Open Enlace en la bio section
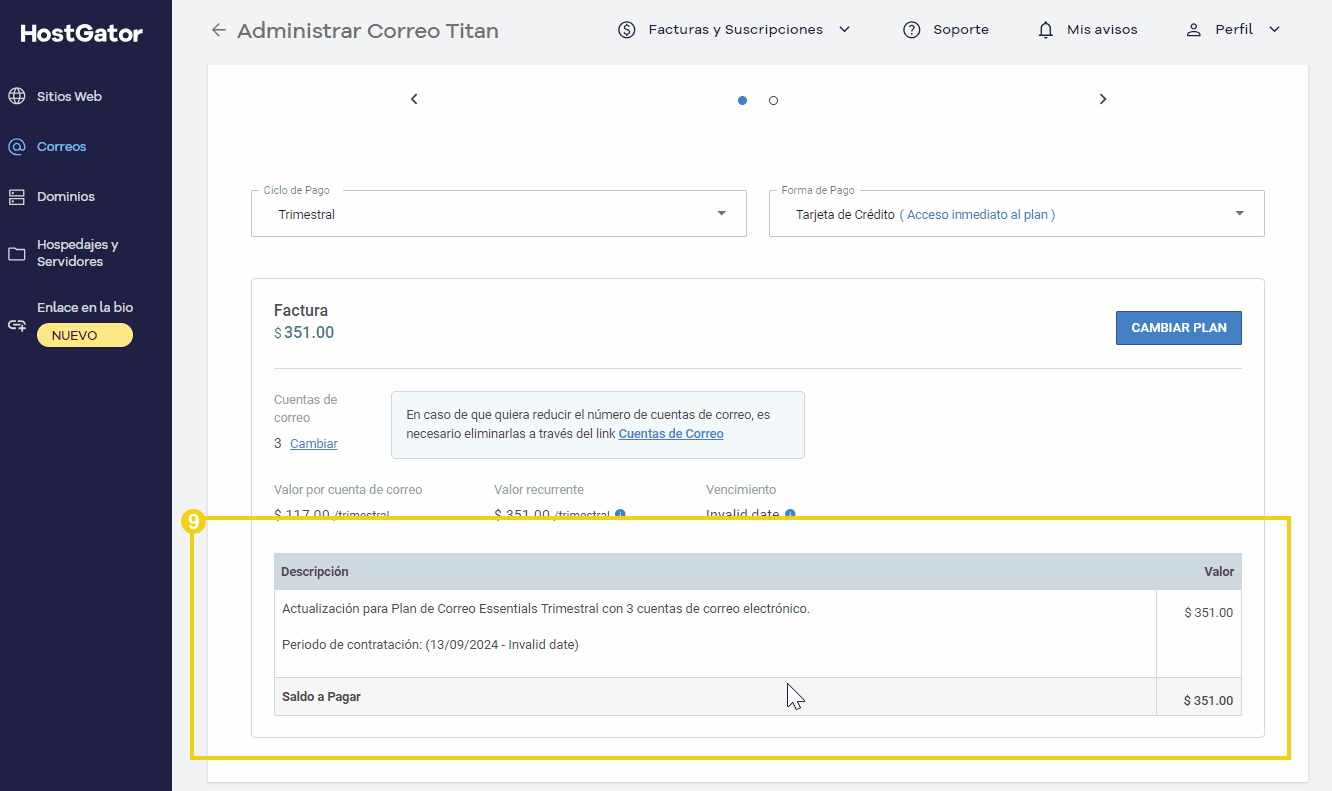 (85, 307)
